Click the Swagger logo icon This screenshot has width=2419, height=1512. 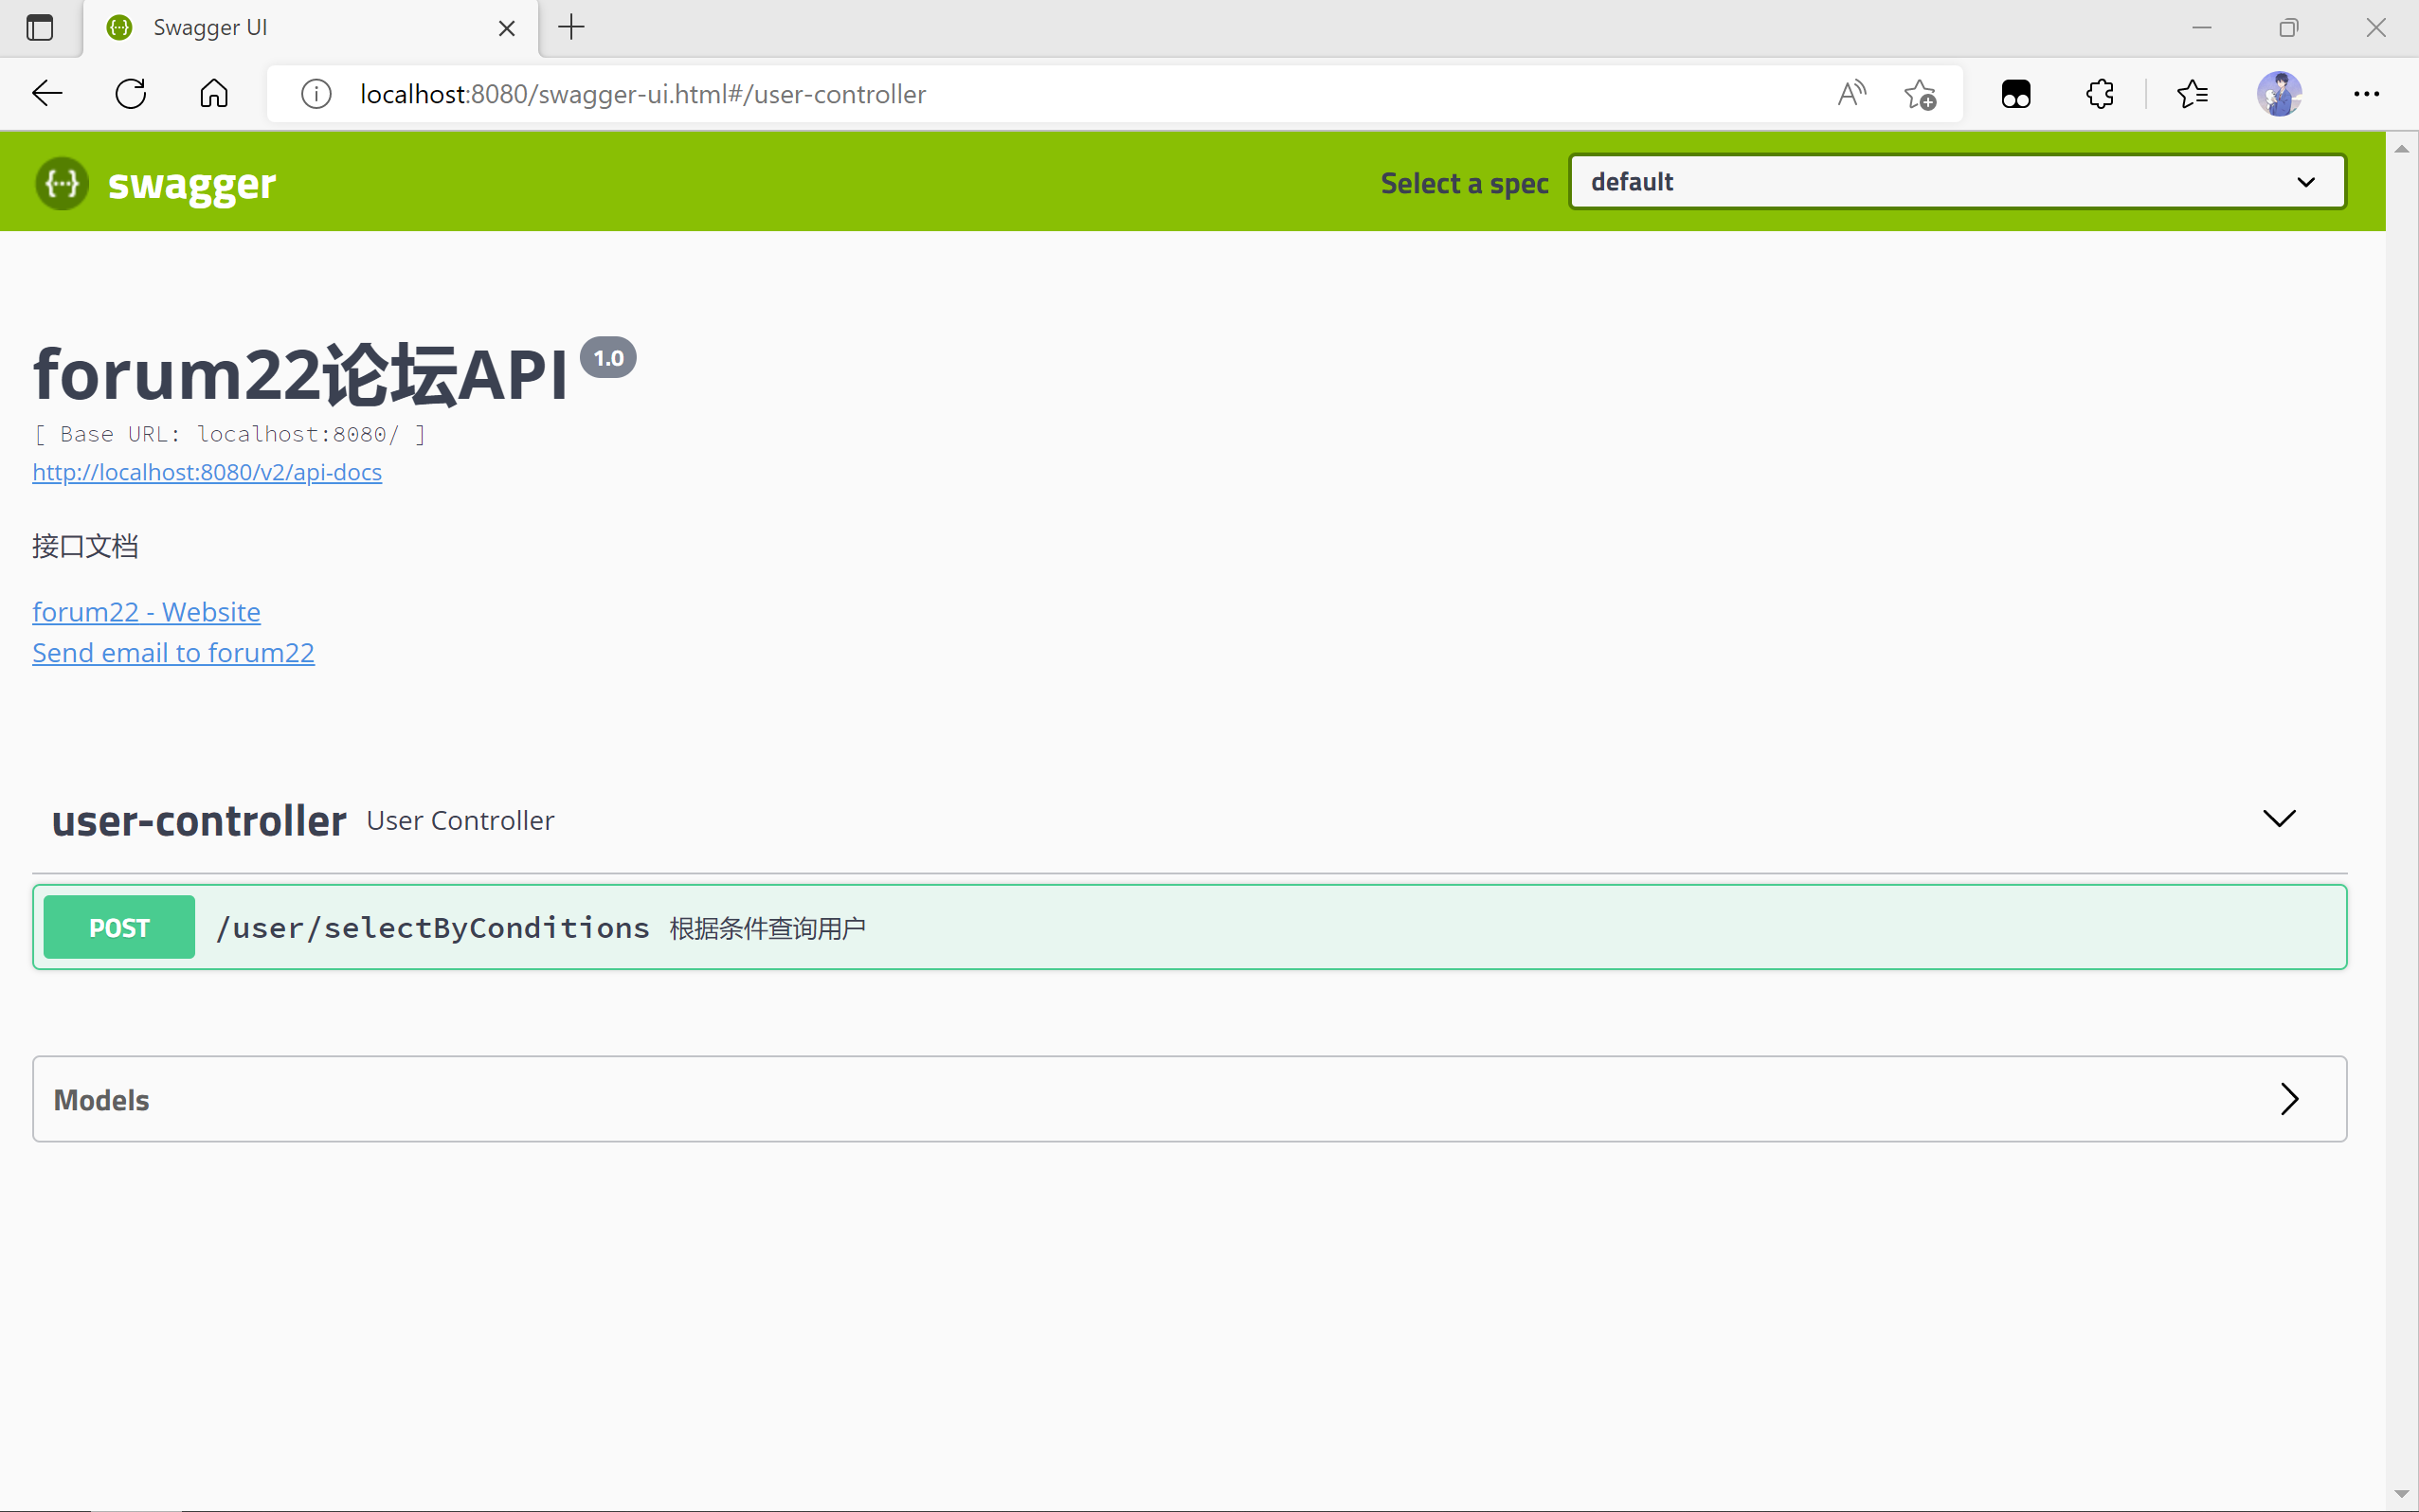click(62, 183)
